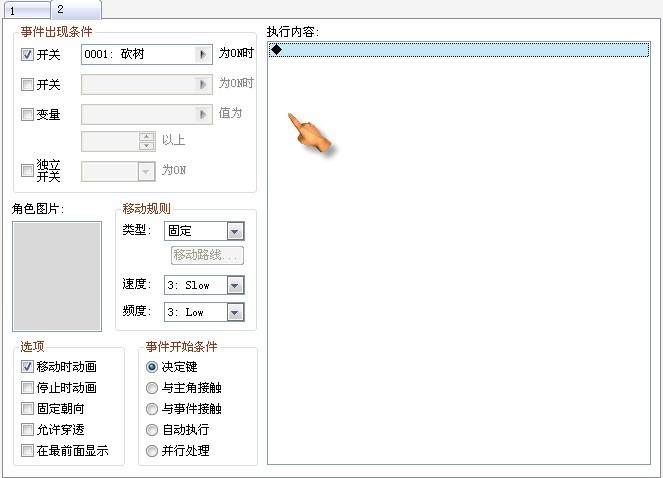The width and height of the screenshot is (663, 478).
Task: Uncheck the first 开关 condition checkbox
Action: click(x=27, y=55)
